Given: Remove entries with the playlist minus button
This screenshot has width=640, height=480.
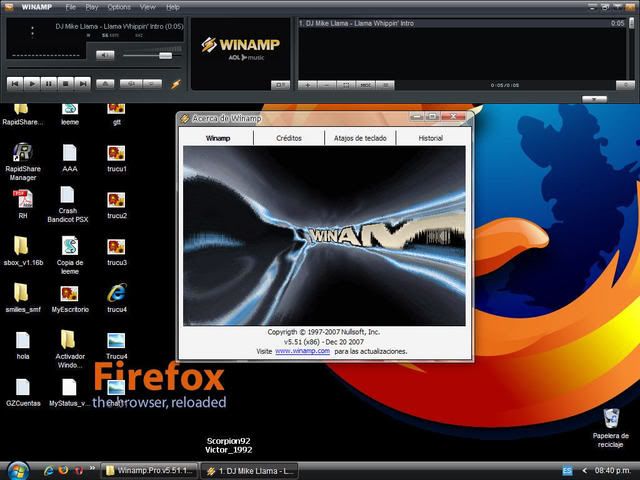Looking at the screenshot, I should 327,85.
